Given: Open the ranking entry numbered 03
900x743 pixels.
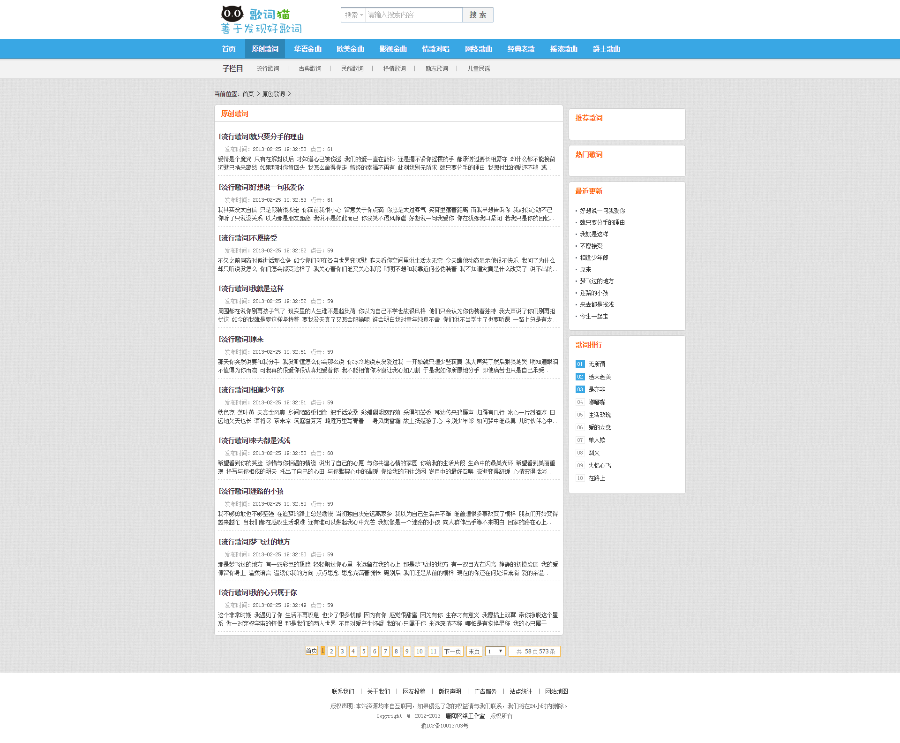Looking at the screenshot, I should [597, 389].
